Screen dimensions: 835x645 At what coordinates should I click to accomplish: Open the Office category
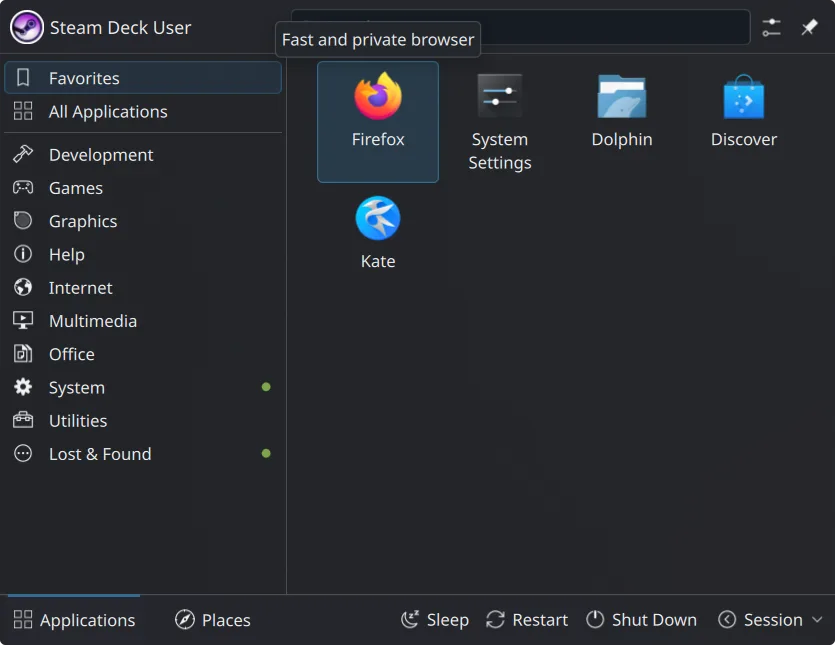point(143,354)
